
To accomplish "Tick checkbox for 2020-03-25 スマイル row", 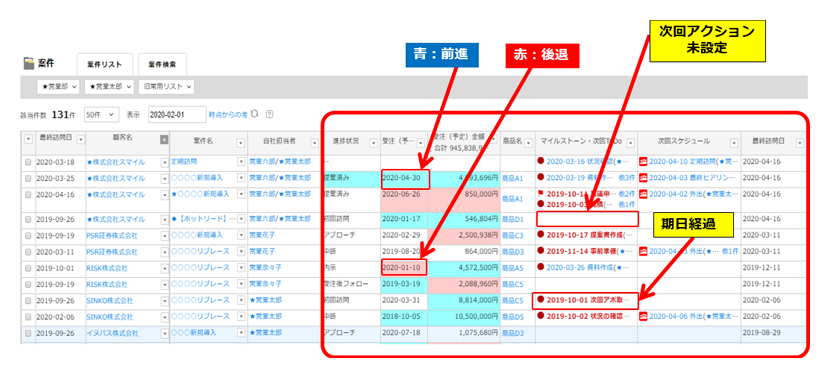I will pos(28,178).
